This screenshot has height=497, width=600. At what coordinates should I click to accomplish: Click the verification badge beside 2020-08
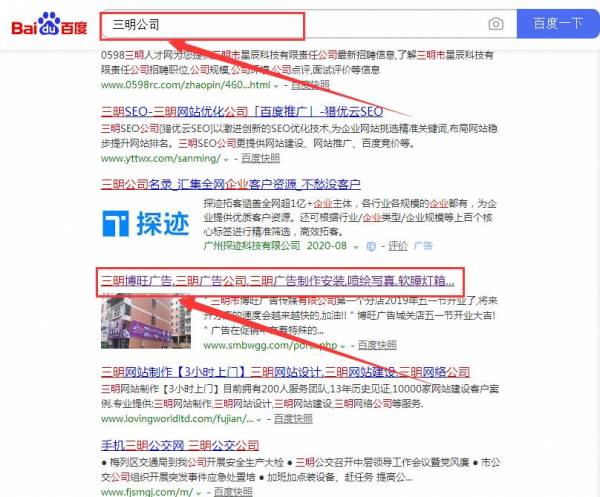[370, 245]
